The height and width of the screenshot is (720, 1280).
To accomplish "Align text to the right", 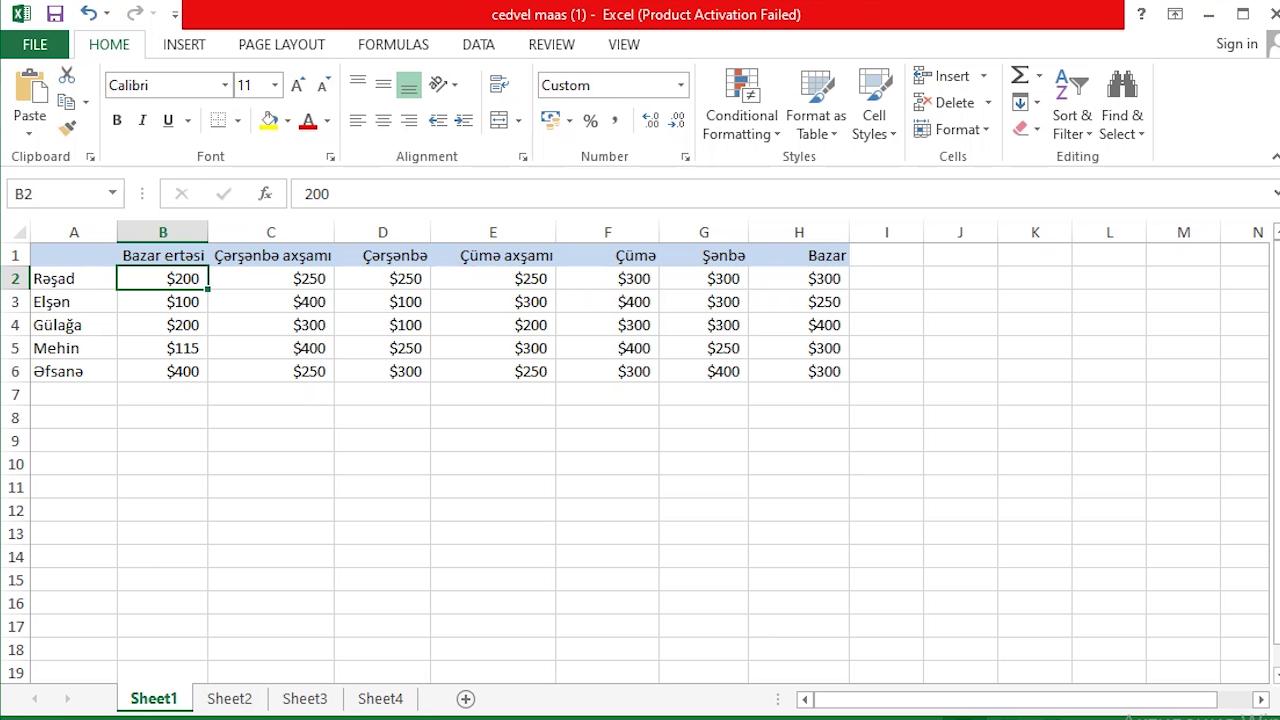I will click(x=409, y=120).
